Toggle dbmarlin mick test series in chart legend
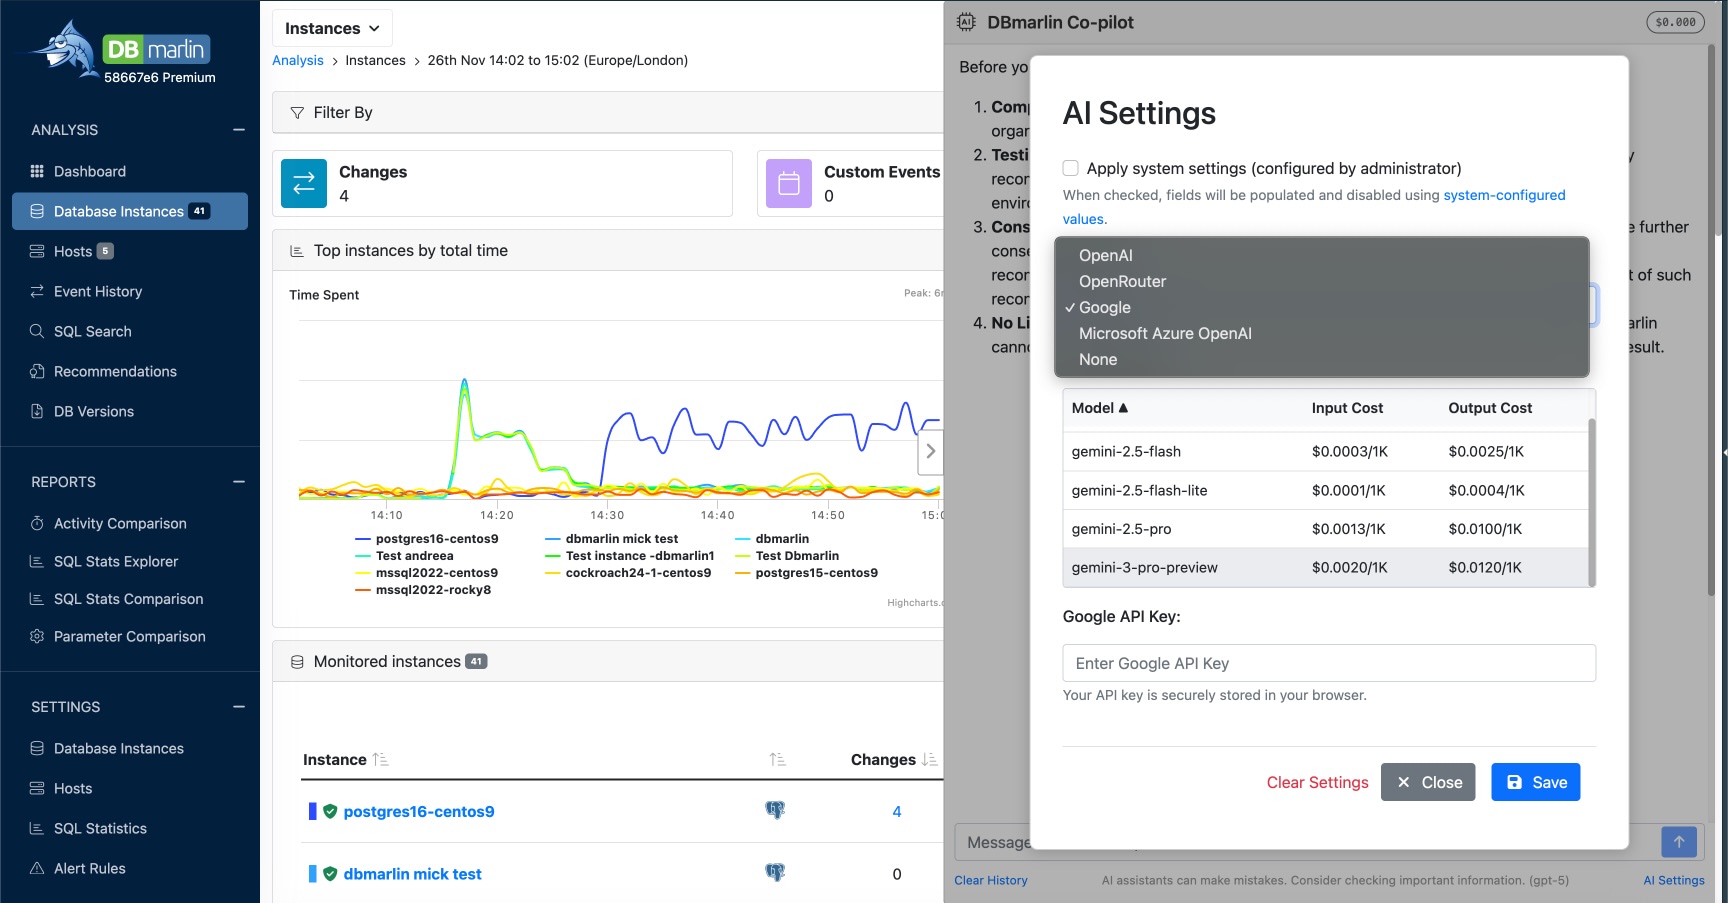The image size is (1728, 903). coord(612,539)
